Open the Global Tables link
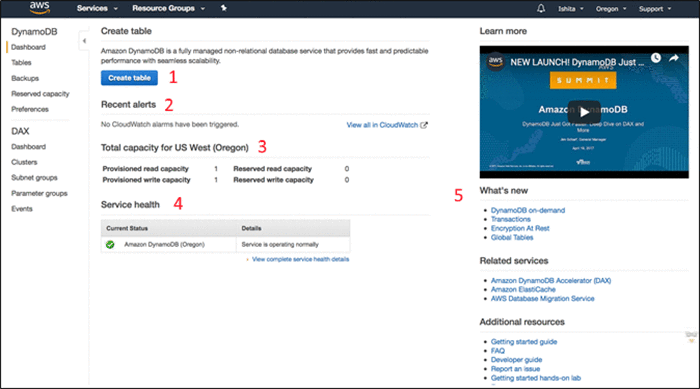Screen dimensions: 700x389 pos(512,238)
